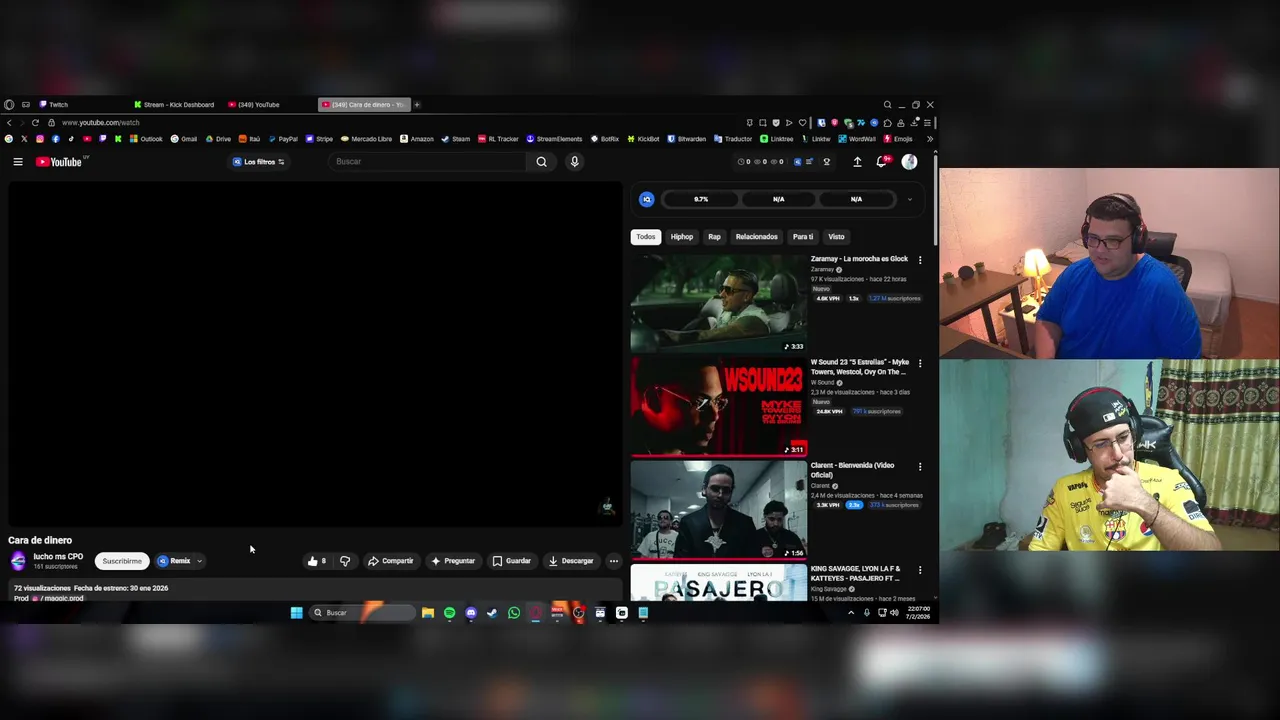This screenshot has width=1280, height=720.
Task: Focus the YouTube Buscar search field
Action: [428, 162]
